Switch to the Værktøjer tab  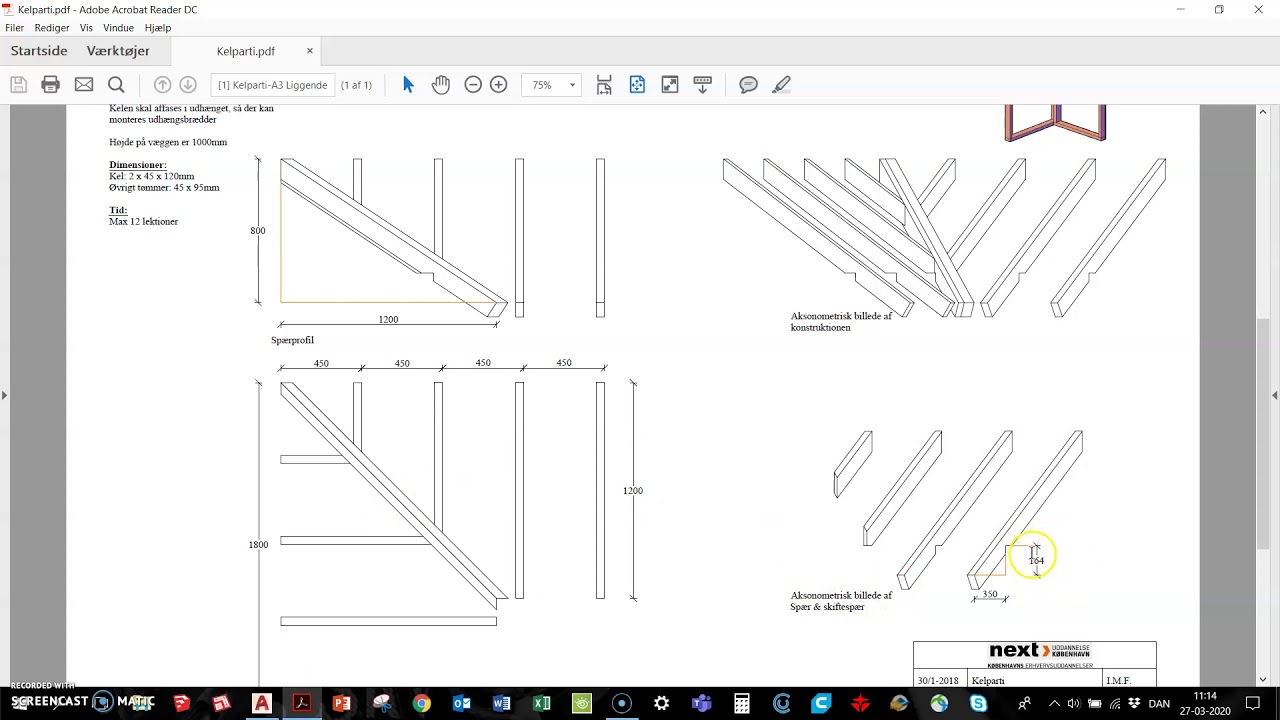(x=118, y=51)
